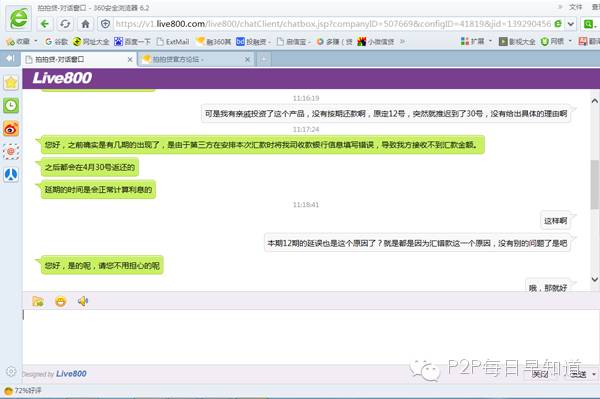The width and height of the screenshot is (600, 399).
Task: Close the 拍拍贷-对话窗口 tab
Action: 130,60
